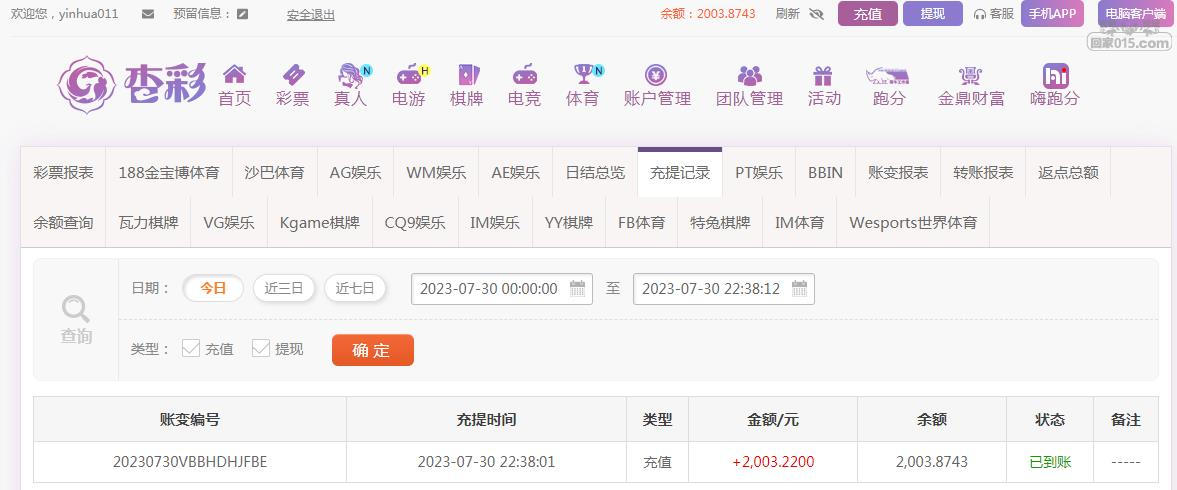
Task: Switch to 余额查询 tab
Action: pyautogui.click(x=64, y=223)
